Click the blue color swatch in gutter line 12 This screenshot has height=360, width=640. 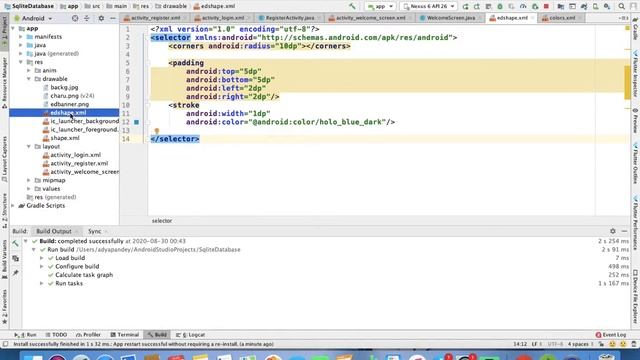click(x=136, y=122)
